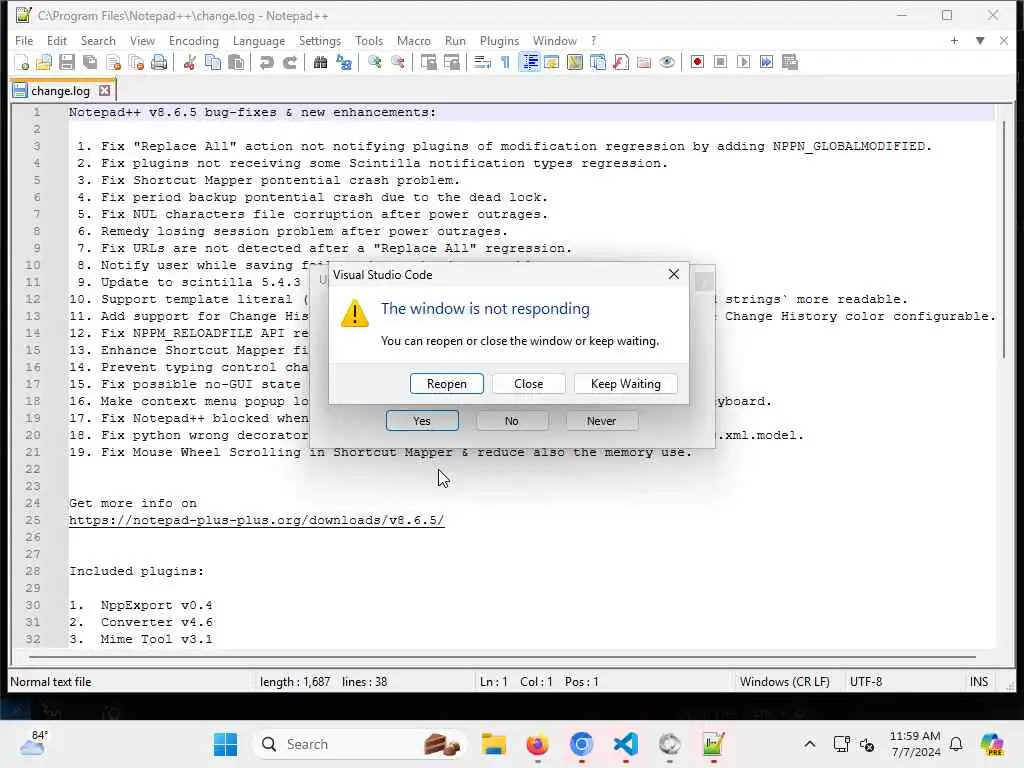Image resolution: width=1024 pixels, height=768 pixels.
Task: Click UTF-8 encoding in status bar
Action: coord(865,682)
